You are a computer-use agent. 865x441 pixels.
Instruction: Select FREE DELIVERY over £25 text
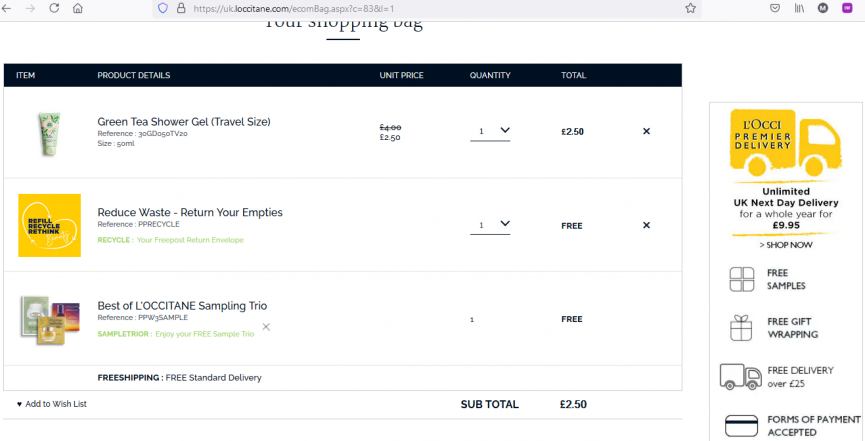[x=800, y=376]
